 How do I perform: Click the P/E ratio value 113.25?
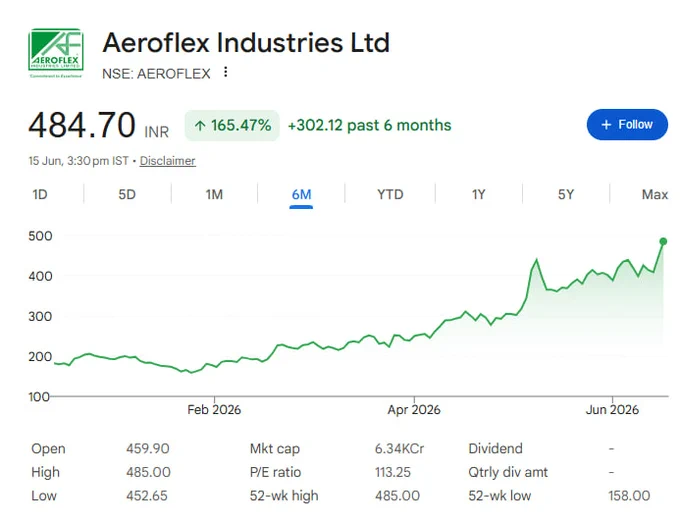pos(393,472)
